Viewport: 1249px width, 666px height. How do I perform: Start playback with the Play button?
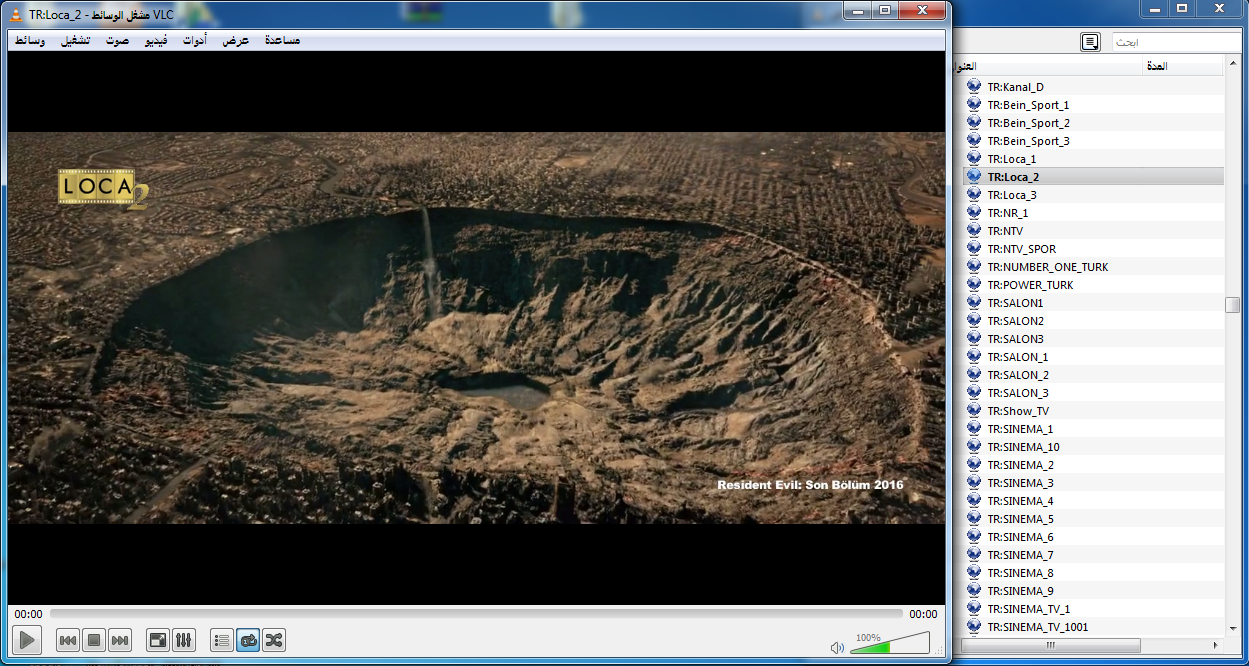(x=27, y=640)
